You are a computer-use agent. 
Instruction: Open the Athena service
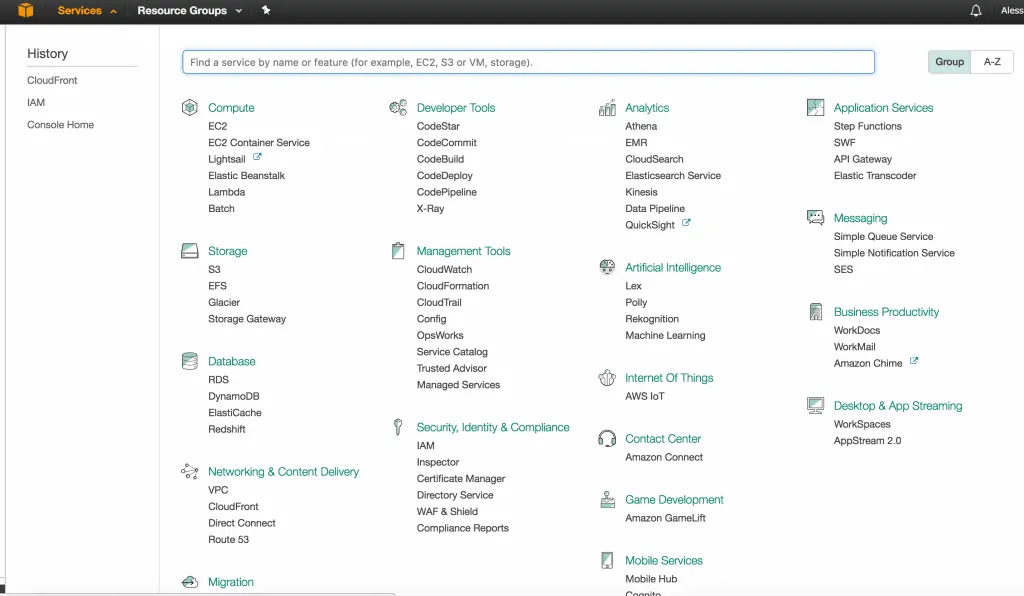[x=641, y=126]
